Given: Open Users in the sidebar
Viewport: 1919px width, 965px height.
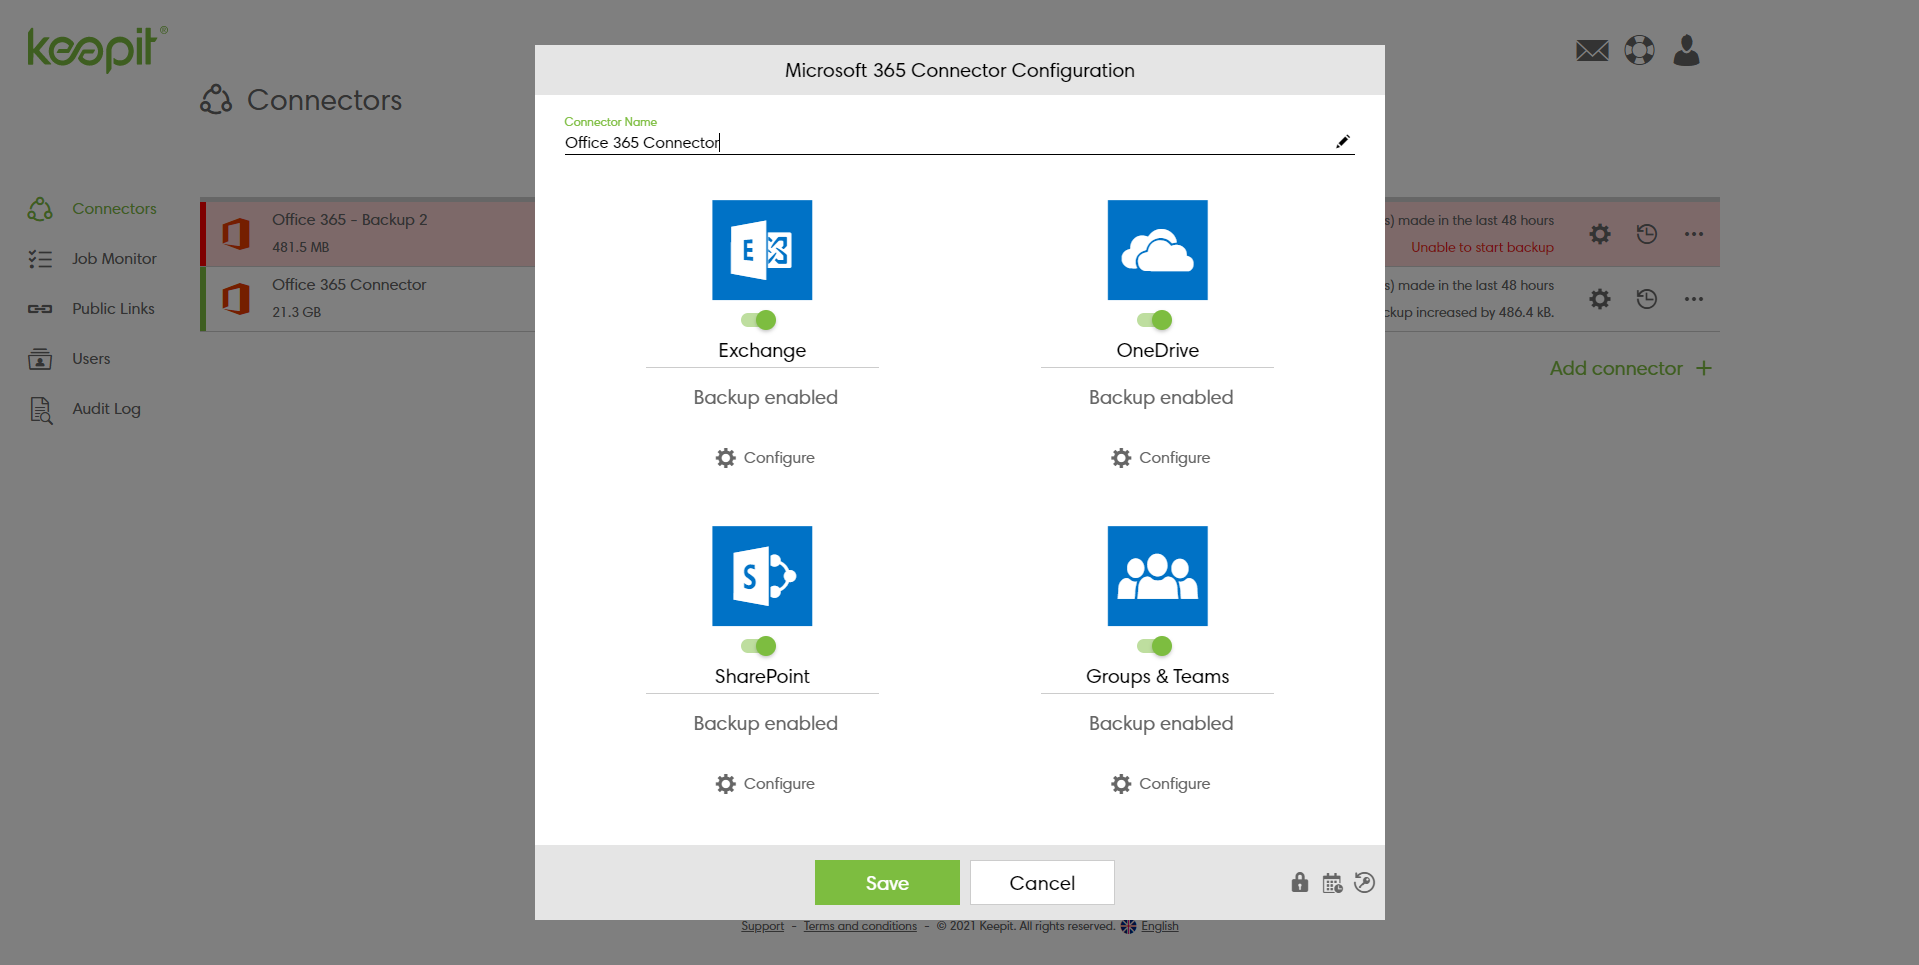Looking at the screenshot, I should click(70, 359).
